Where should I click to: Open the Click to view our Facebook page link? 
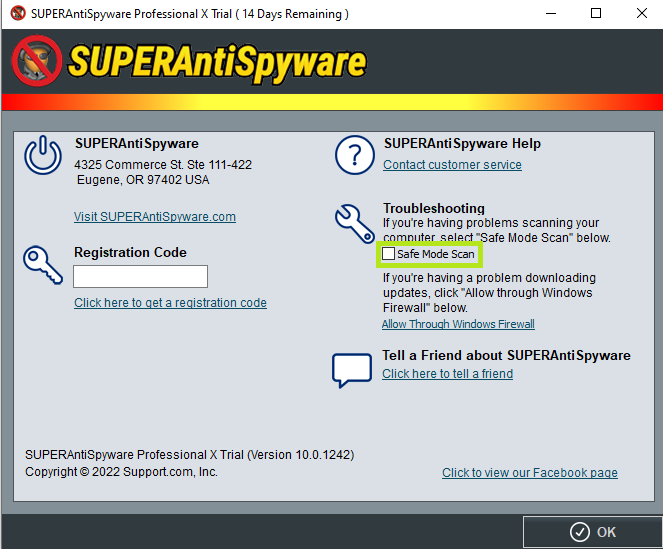[x=530, y=472]
